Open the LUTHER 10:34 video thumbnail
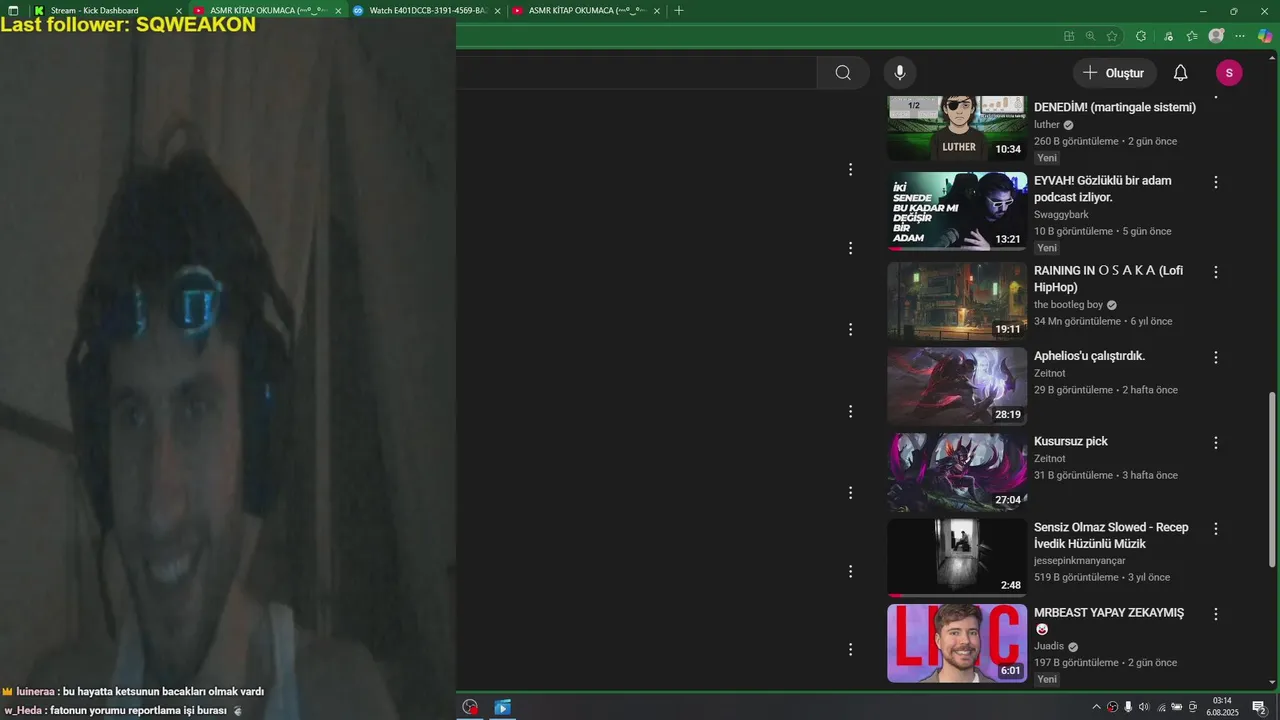The height and width of the screenshot is (720, 1280). point(957,128)
